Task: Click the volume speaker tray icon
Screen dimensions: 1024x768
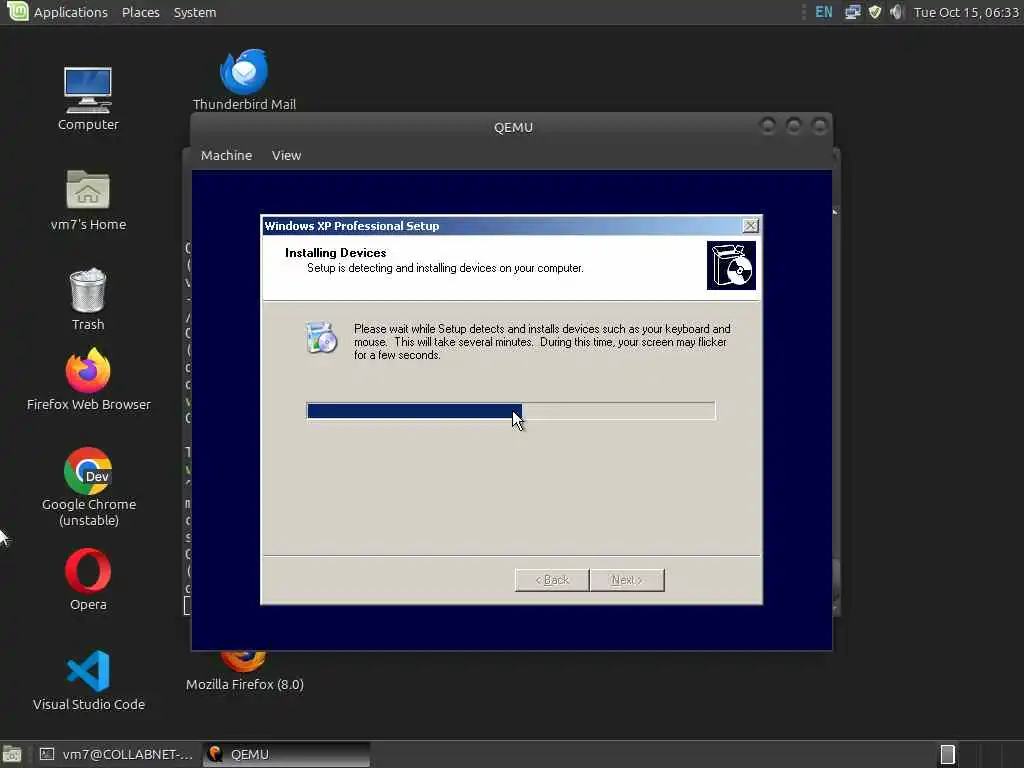Action: click(896, 12)
